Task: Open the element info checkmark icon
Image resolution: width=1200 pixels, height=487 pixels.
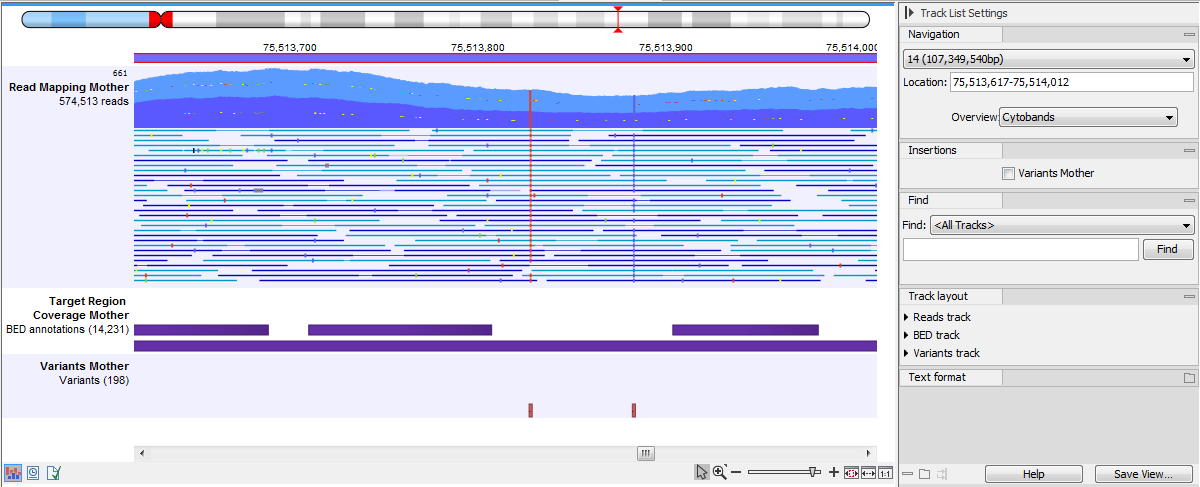Action: 53,472
